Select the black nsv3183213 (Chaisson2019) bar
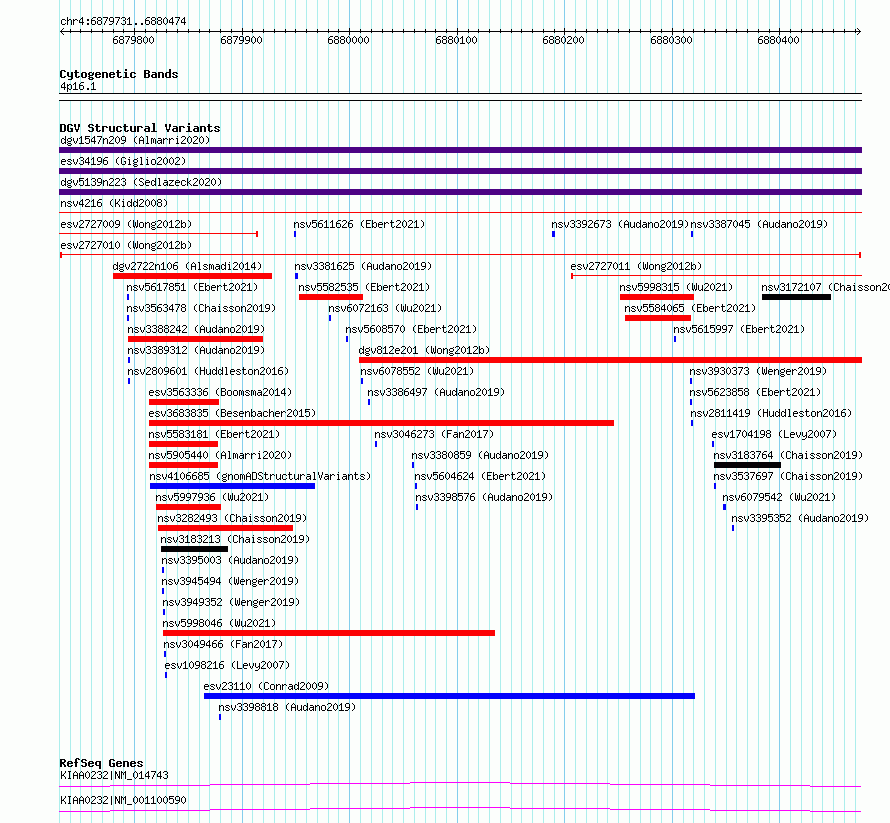 pos(194,549)
